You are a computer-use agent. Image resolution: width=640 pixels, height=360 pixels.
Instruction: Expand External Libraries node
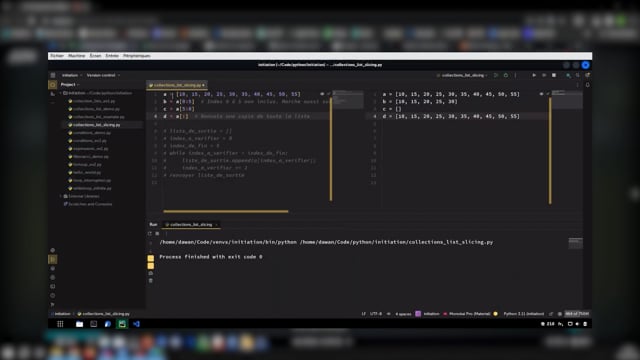(61, 196)
